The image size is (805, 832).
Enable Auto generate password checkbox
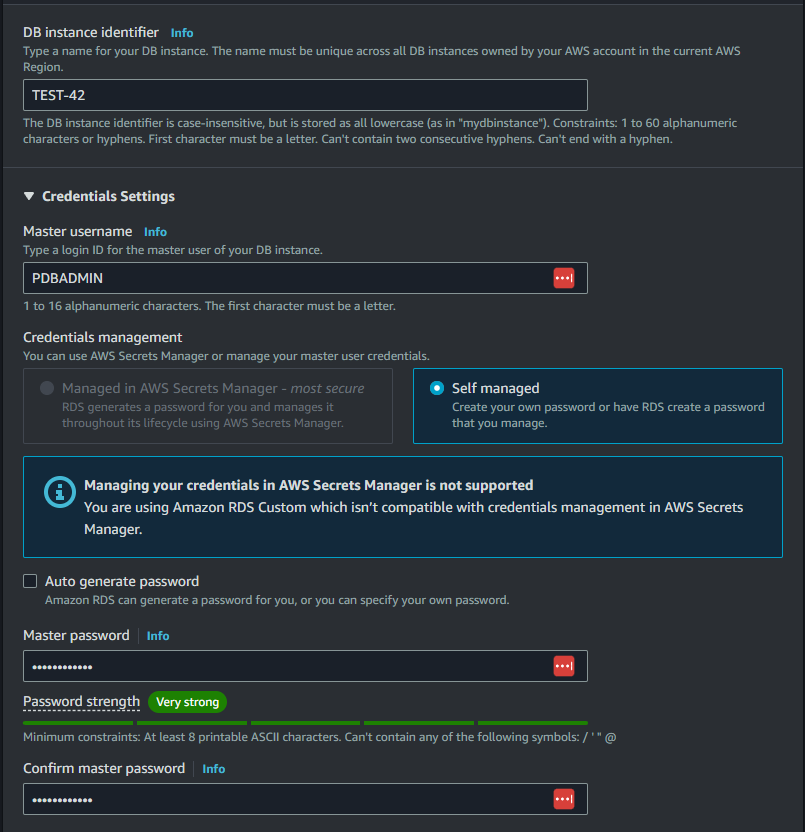[30, 581]
